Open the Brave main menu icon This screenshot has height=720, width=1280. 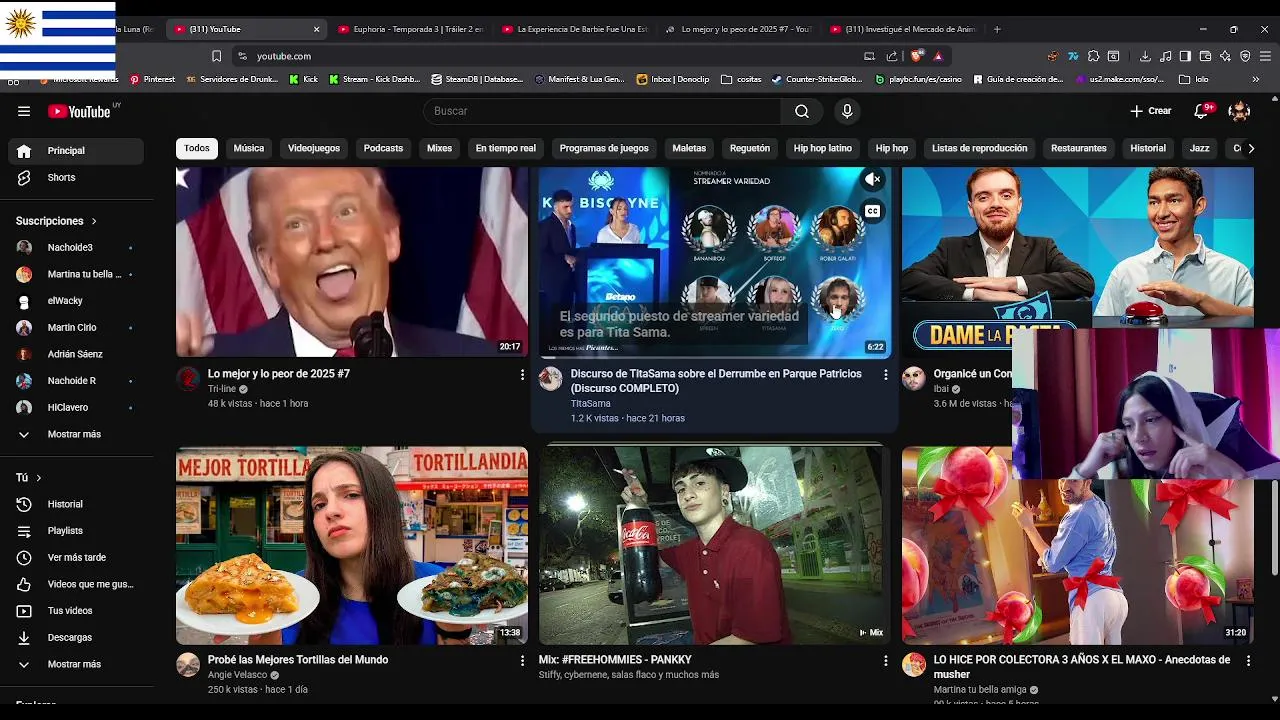pos(1265,56)
